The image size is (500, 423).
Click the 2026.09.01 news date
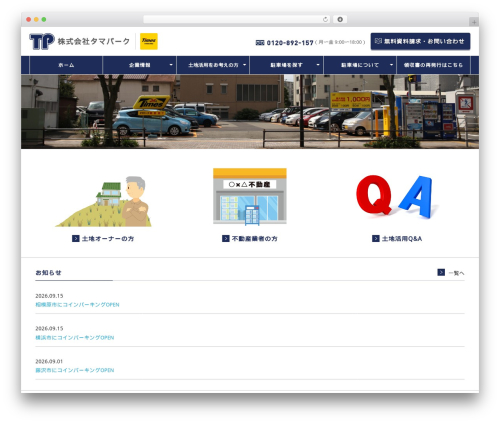(x=49, y=361)
